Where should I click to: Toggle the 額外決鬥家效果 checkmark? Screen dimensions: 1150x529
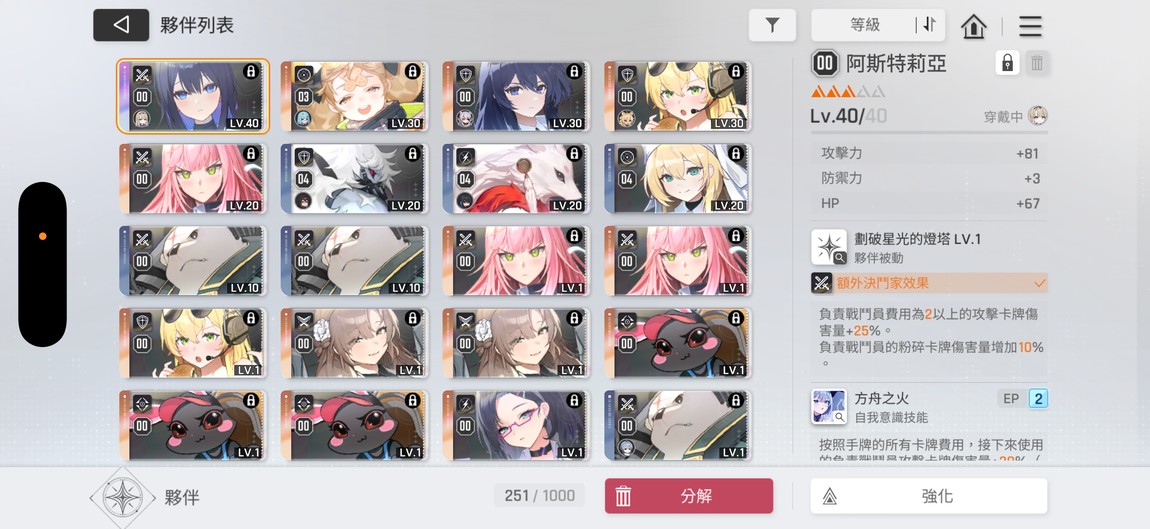coord(1040,283)
